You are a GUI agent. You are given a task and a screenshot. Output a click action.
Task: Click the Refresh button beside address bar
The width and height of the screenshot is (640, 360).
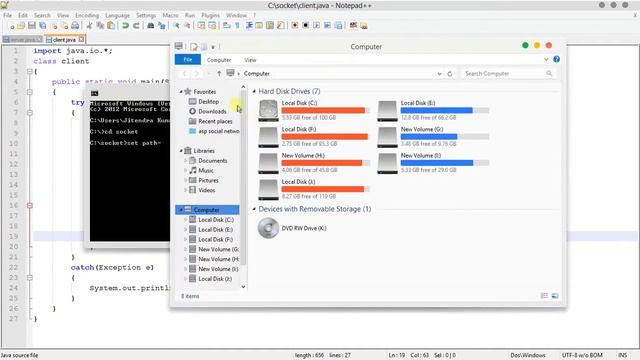coord(450,74)
